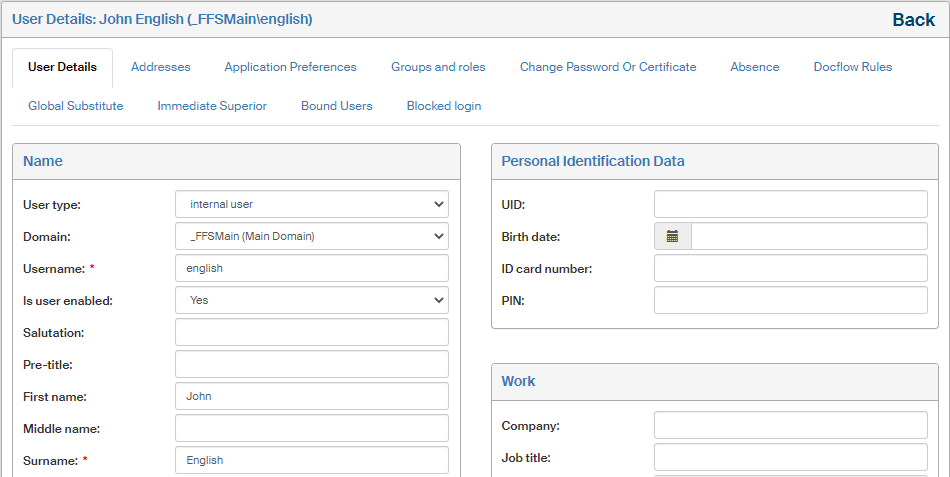Expand the User type dropdown
This screenshot has height=477, width=950.
311,204
